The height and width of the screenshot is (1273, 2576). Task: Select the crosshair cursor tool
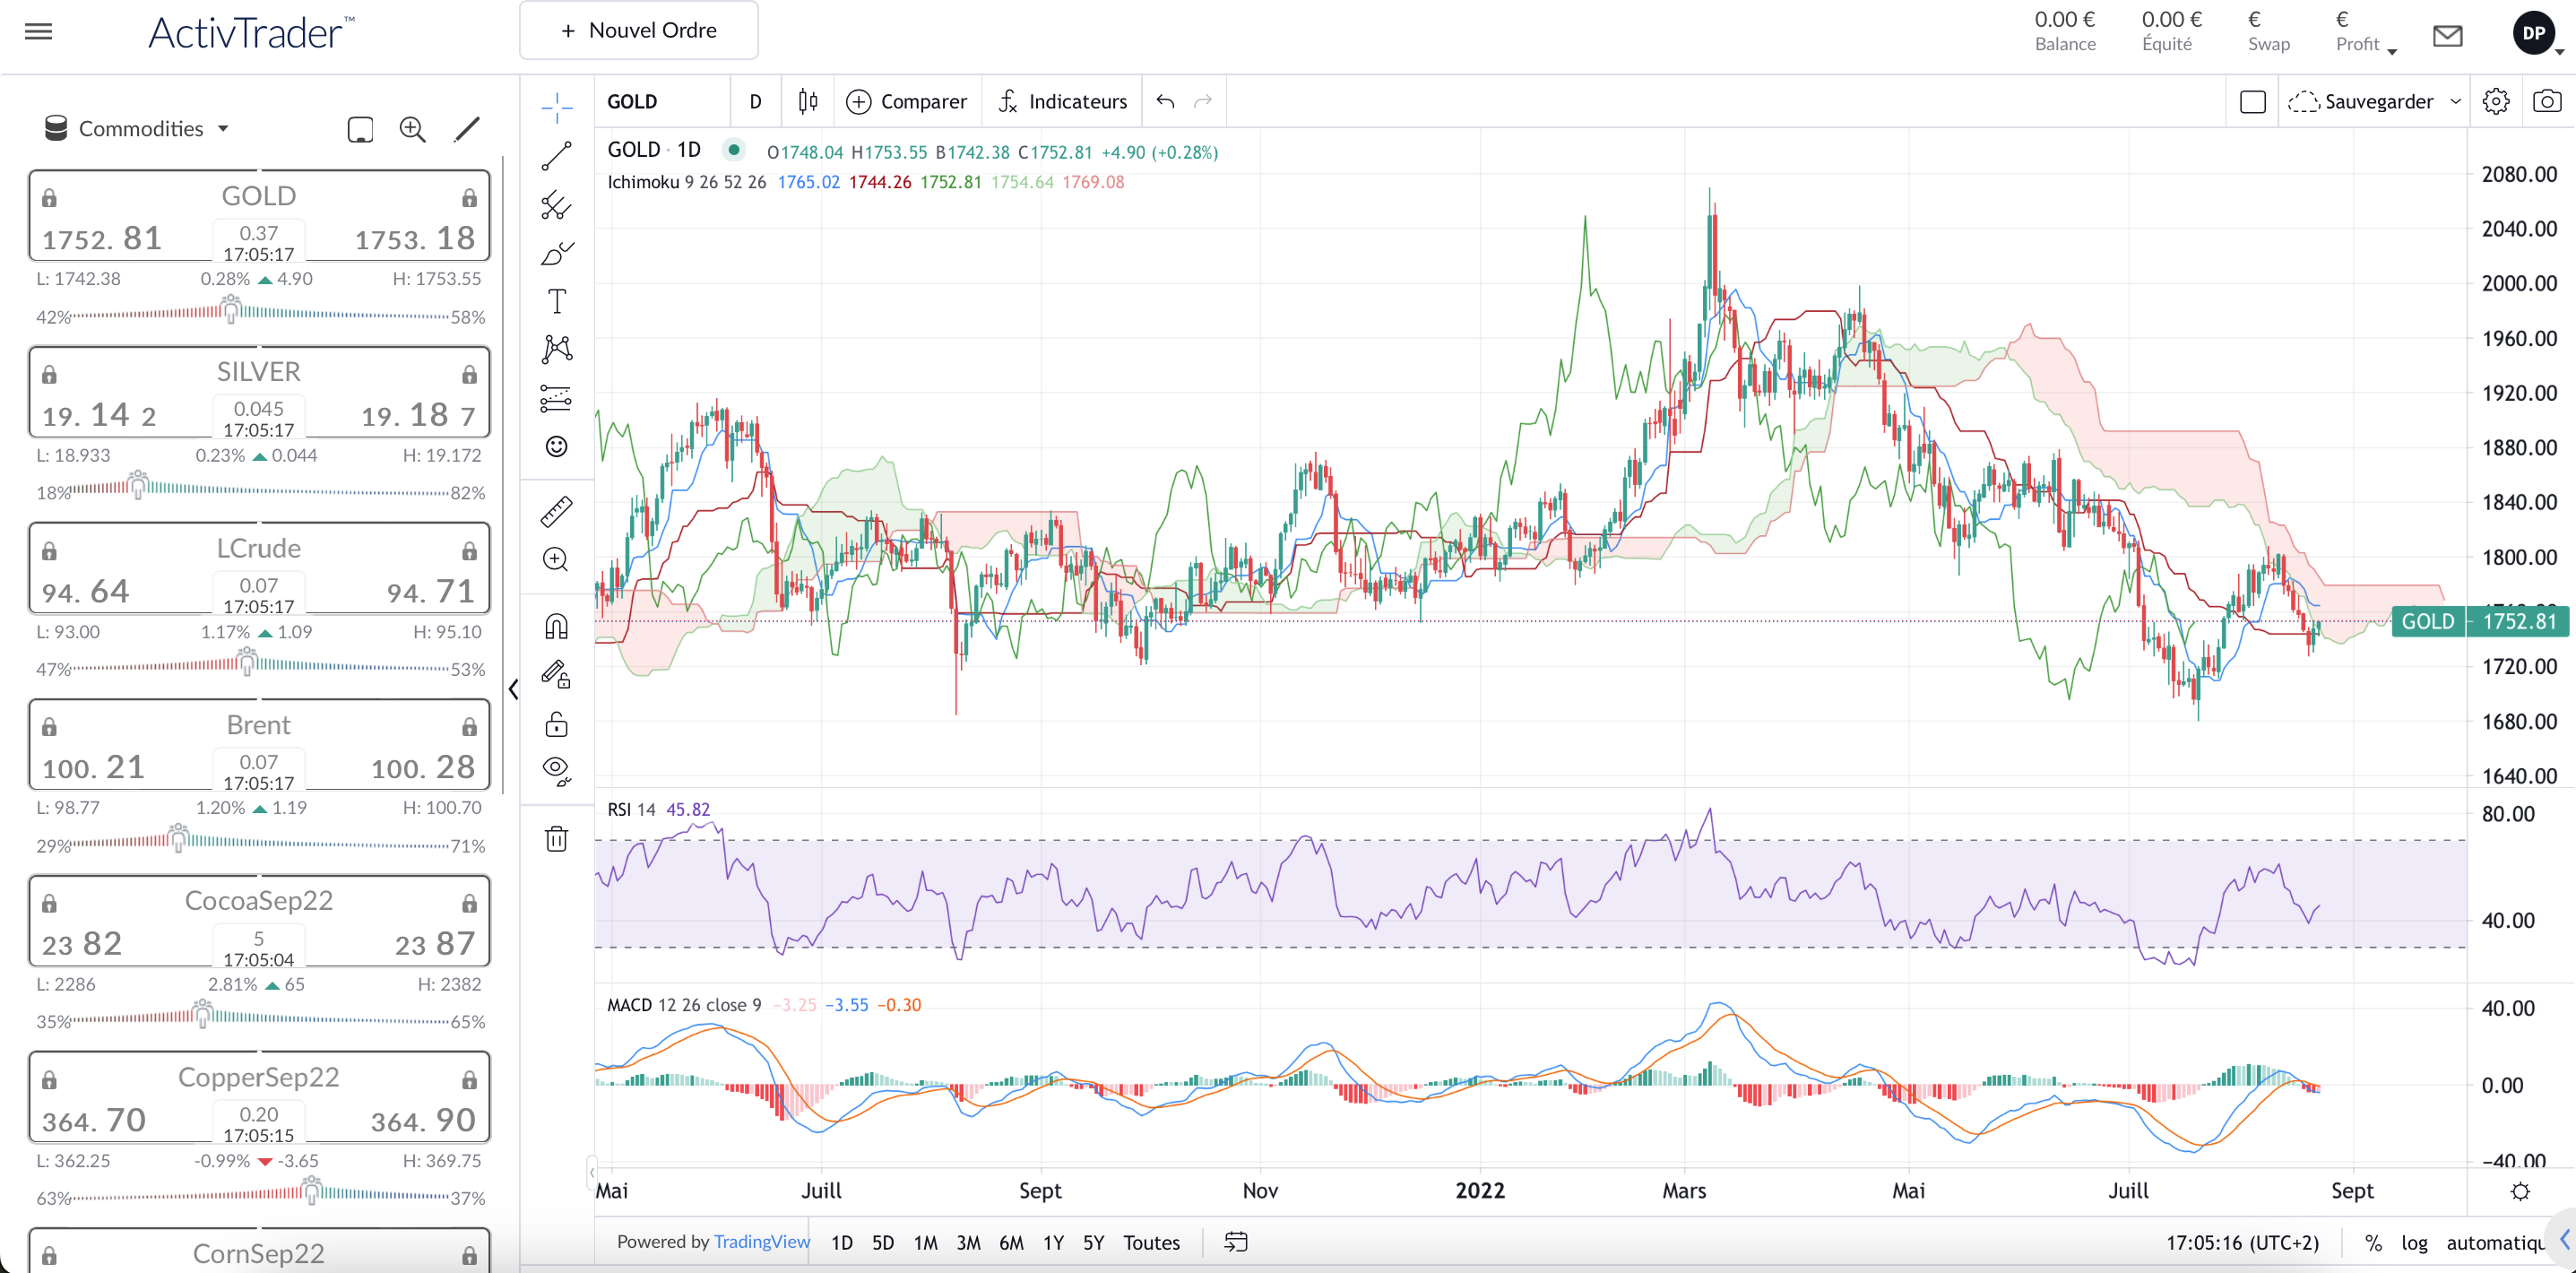(557, 107)
